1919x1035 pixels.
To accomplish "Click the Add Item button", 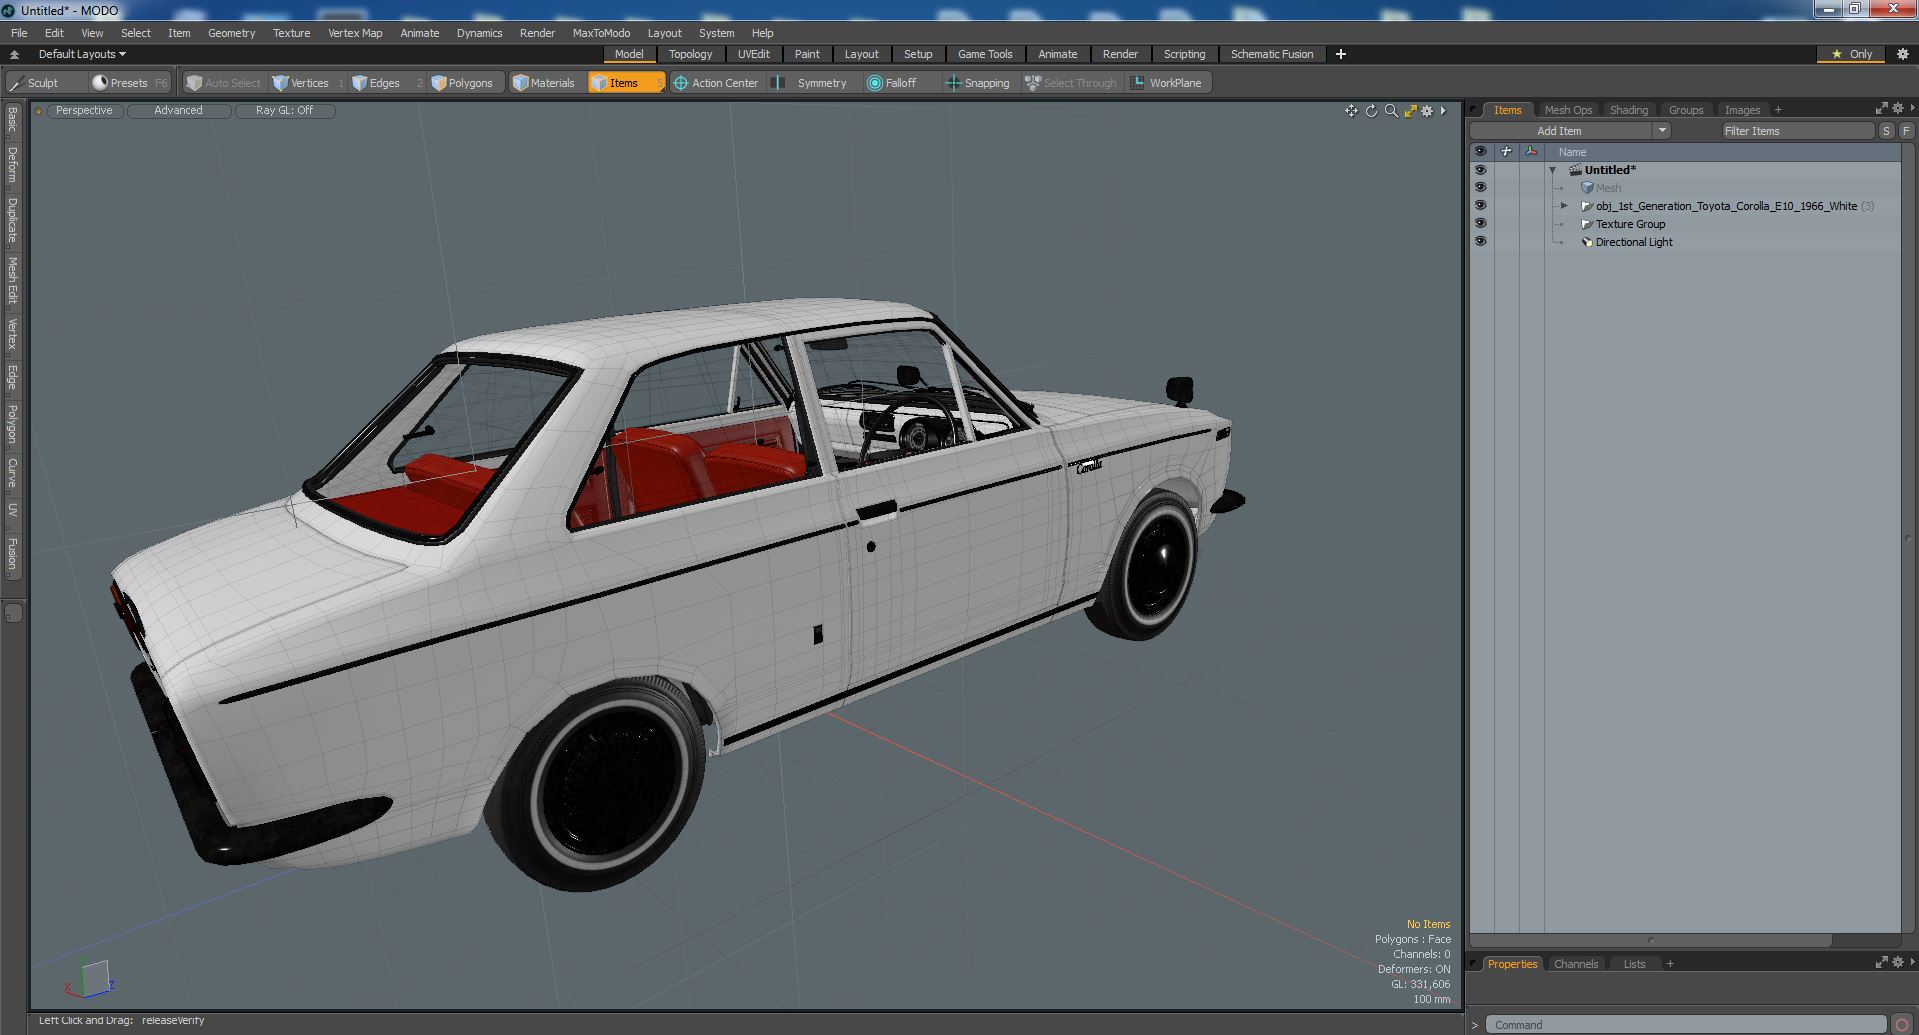I will pyautogui.click(x=1560, y=131).
